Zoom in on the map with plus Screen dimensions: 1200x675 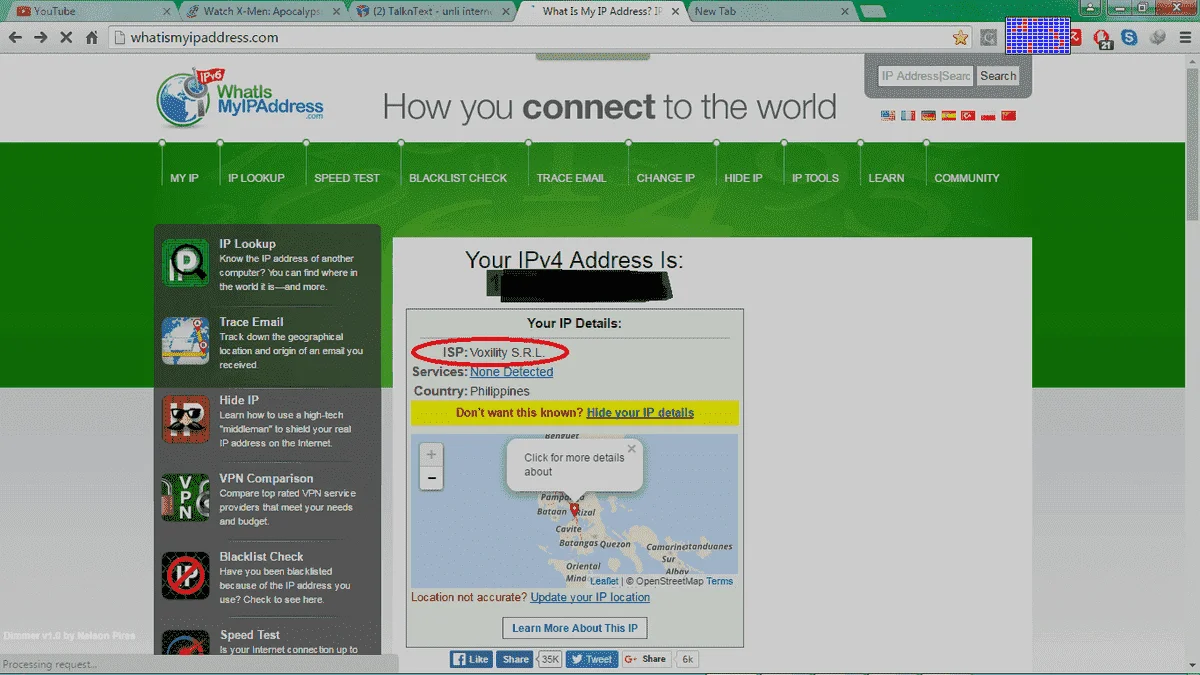coord(431,455)
